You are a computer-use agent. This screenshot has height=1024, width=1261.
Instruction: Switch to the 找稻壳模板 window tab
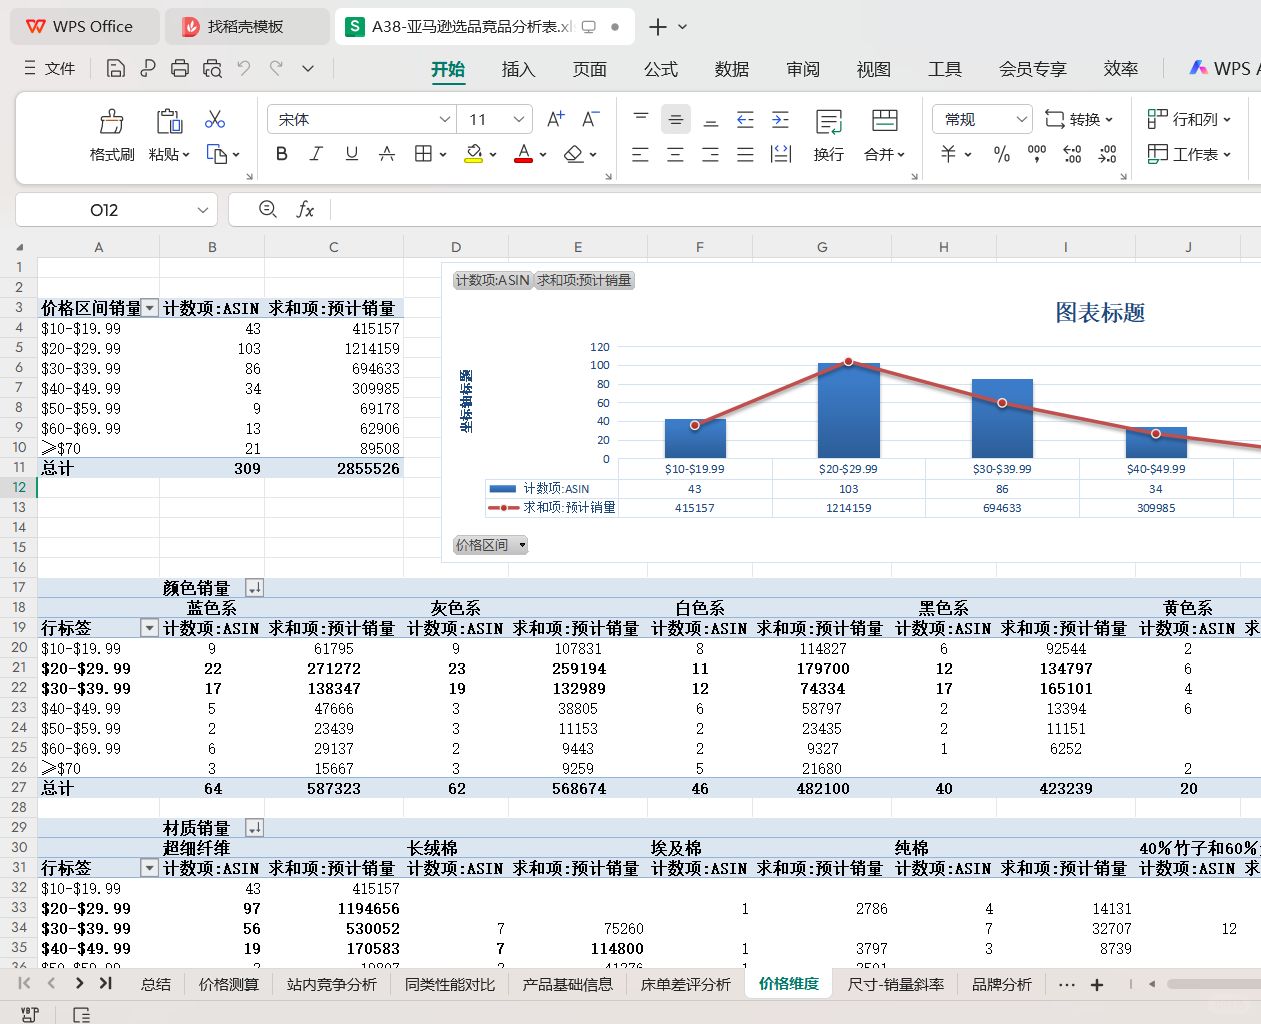pyautogui.click(x=246, y=27)
